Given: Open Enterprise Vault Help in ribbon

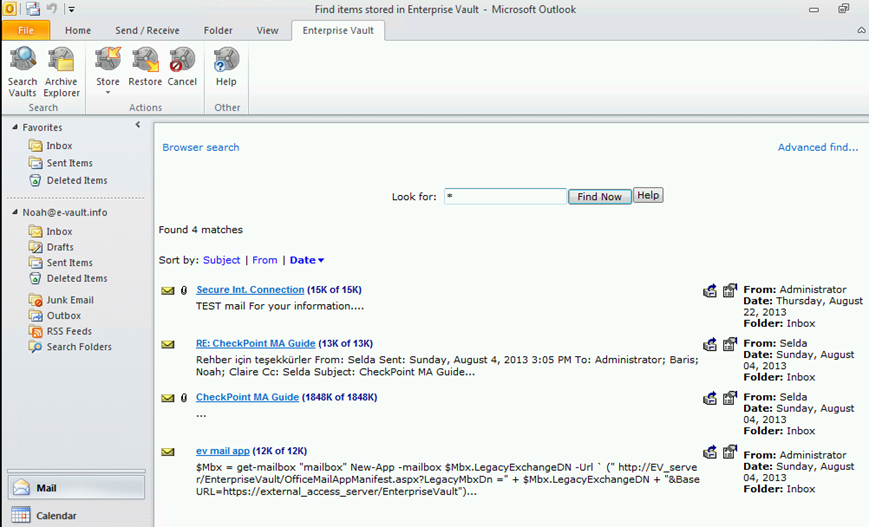Looking at the screenshot, I should (226, 66).
